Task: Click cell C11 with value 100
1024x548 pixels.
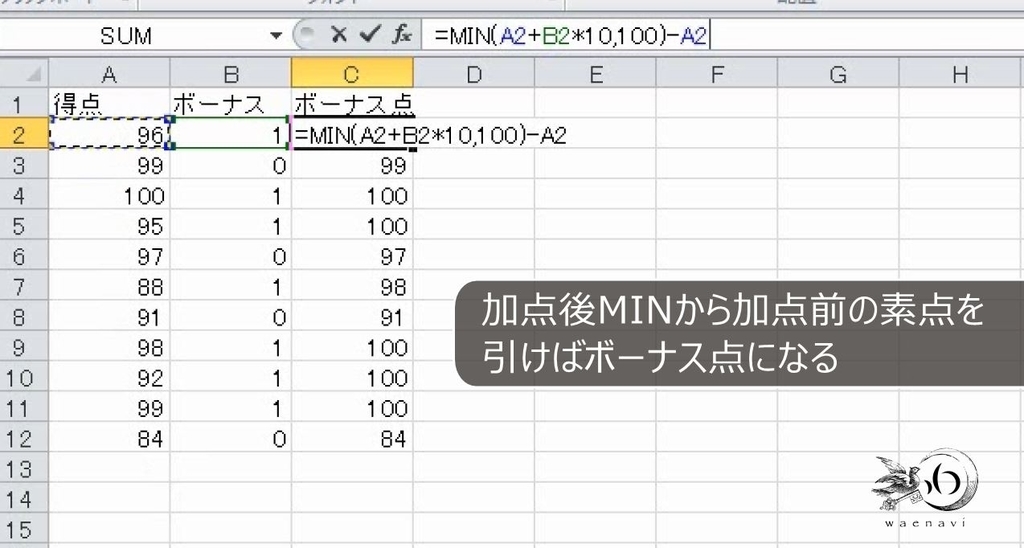Action: coord(352,408)
